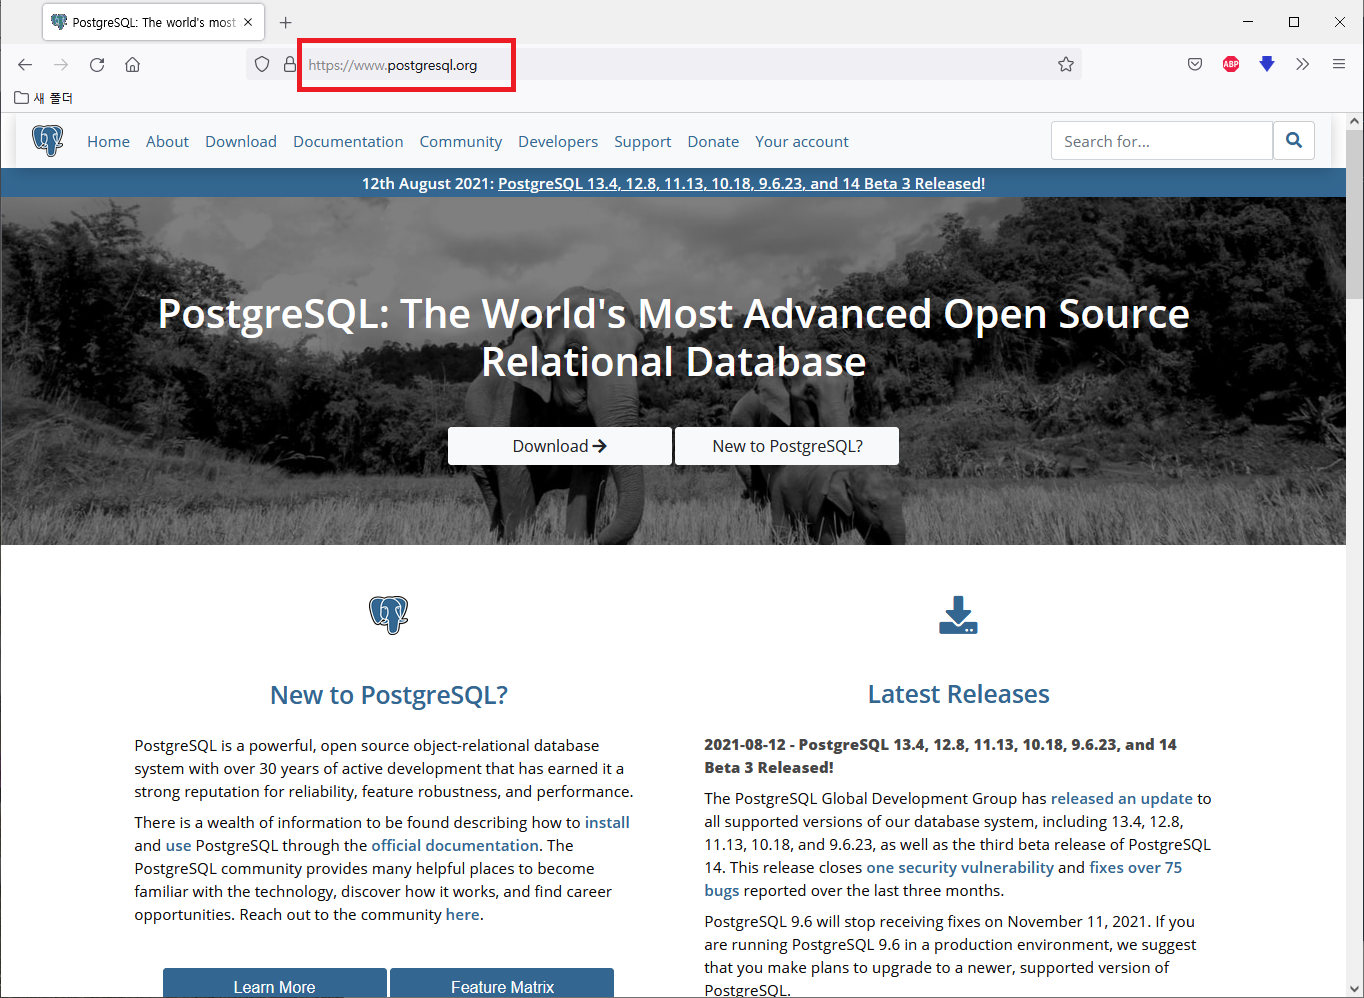Expand more tools overflow chevron
Screen dimensions: 1364x998
[x=1302, y=65]
